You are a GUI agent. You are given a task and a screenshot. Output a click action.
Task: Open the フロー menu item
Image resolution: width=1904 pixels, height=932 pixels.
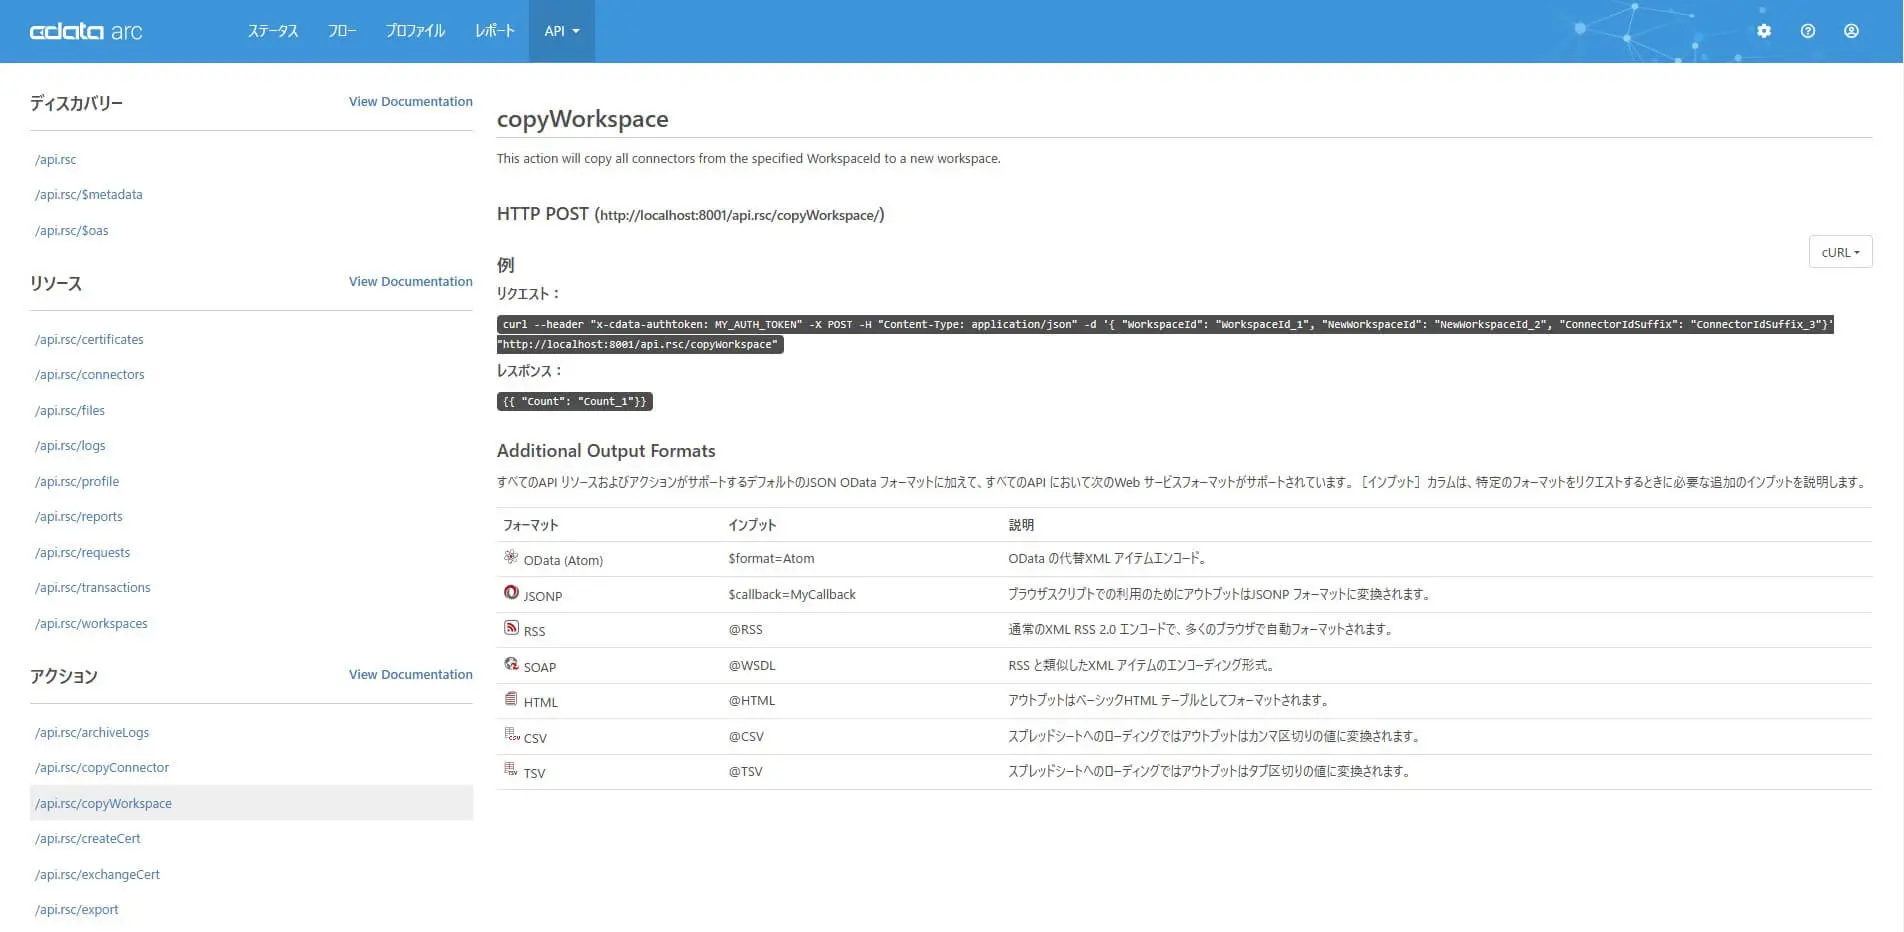click(342, 31)
